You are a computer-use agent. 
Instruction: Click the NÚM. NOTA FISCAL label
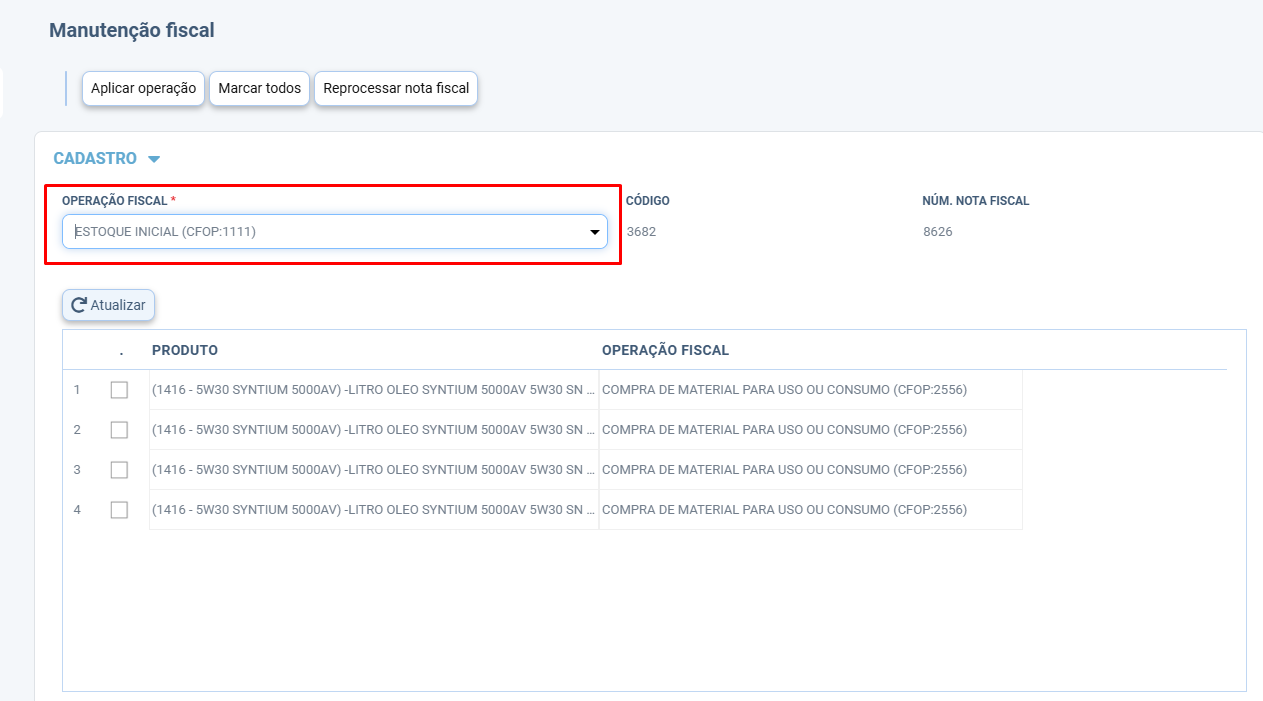pyautogui.click(x=976, y=201)
